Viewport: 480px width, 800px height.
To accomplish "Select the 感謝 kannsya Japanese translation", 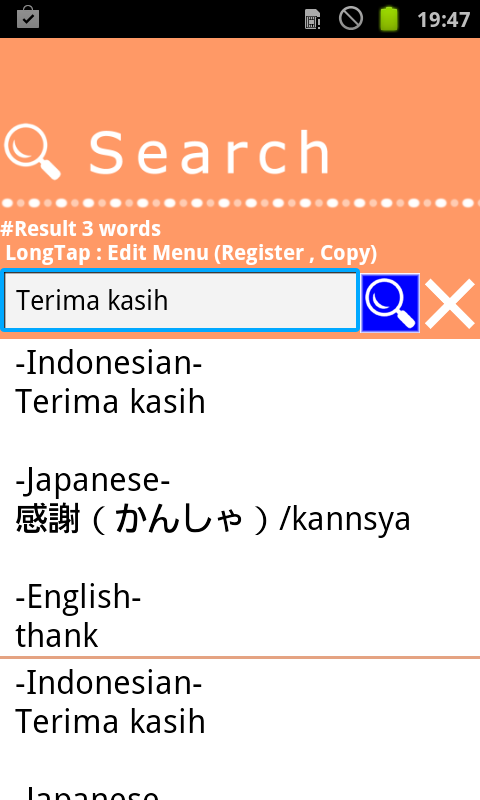I will tap(213, 519).
